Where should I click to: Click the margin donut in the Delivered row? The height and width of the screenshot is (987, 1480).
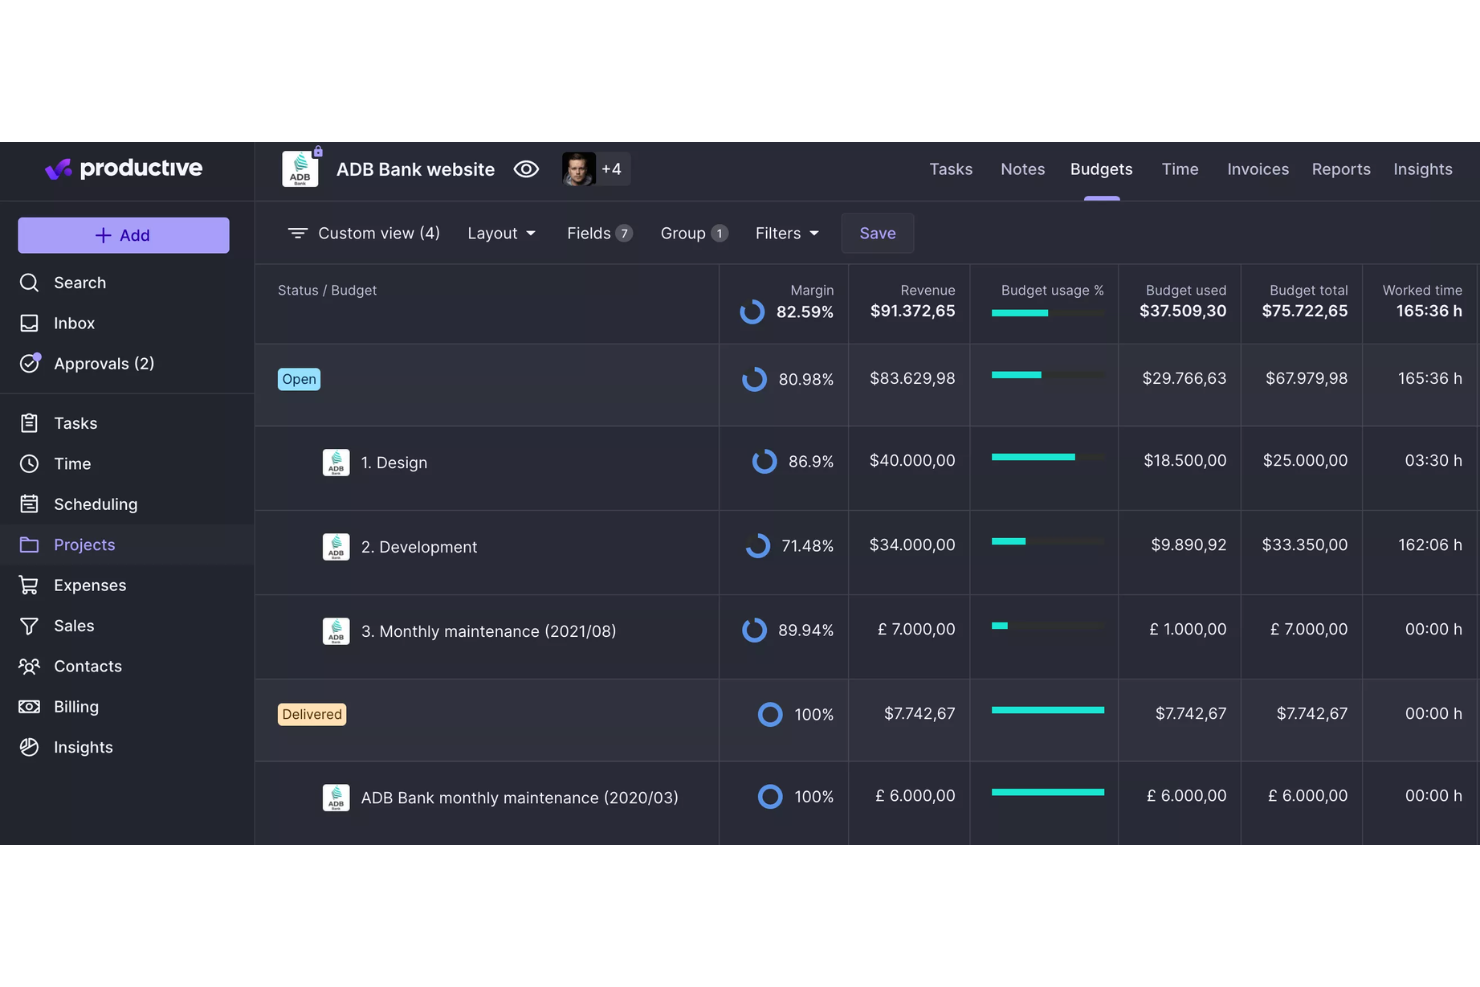point(770,714)
